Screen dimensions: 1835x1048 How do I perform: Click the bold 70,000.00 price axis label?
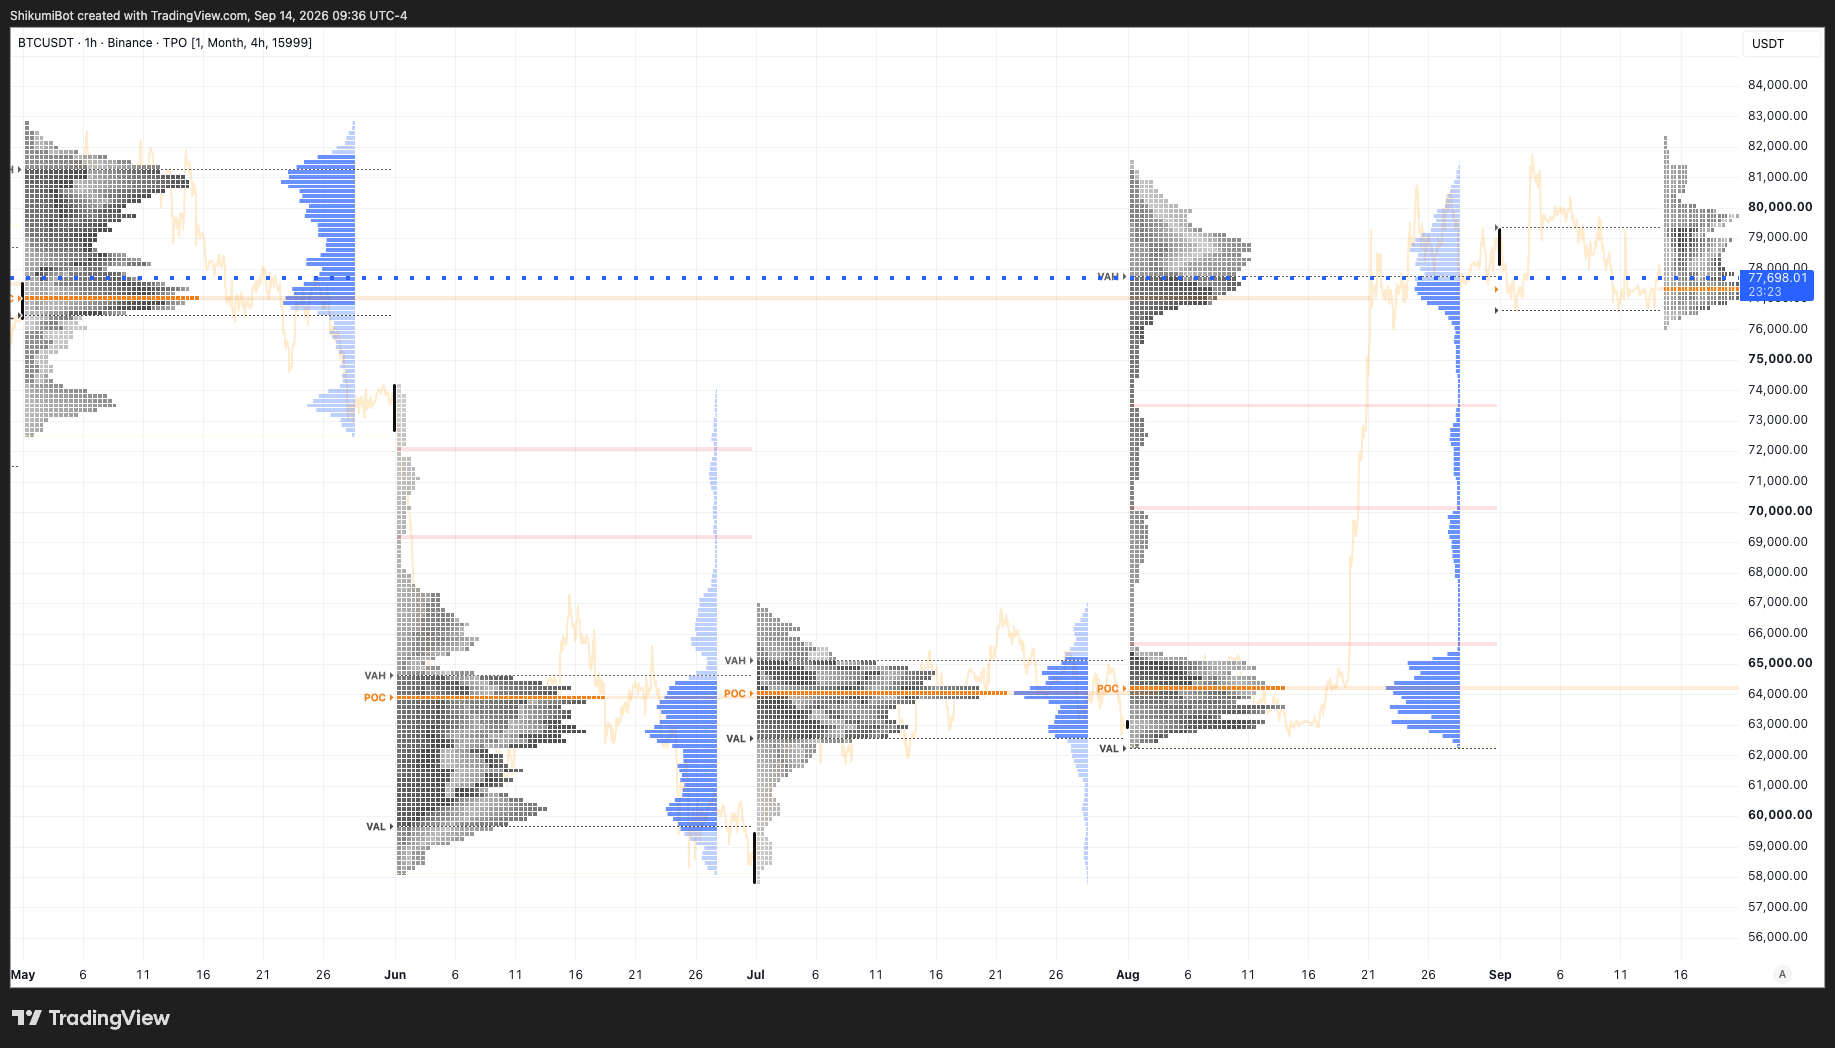pos(1780,511)
